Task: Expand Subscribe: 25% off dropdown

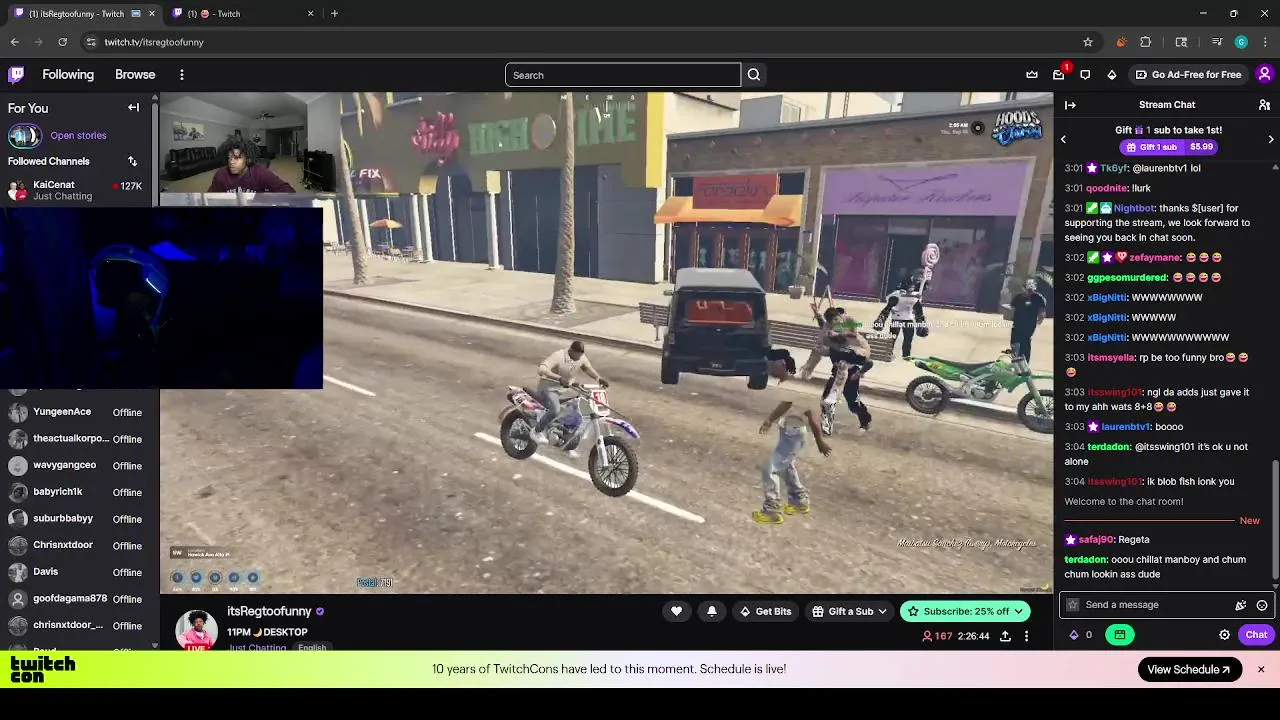Action: [x=965, y=611]
